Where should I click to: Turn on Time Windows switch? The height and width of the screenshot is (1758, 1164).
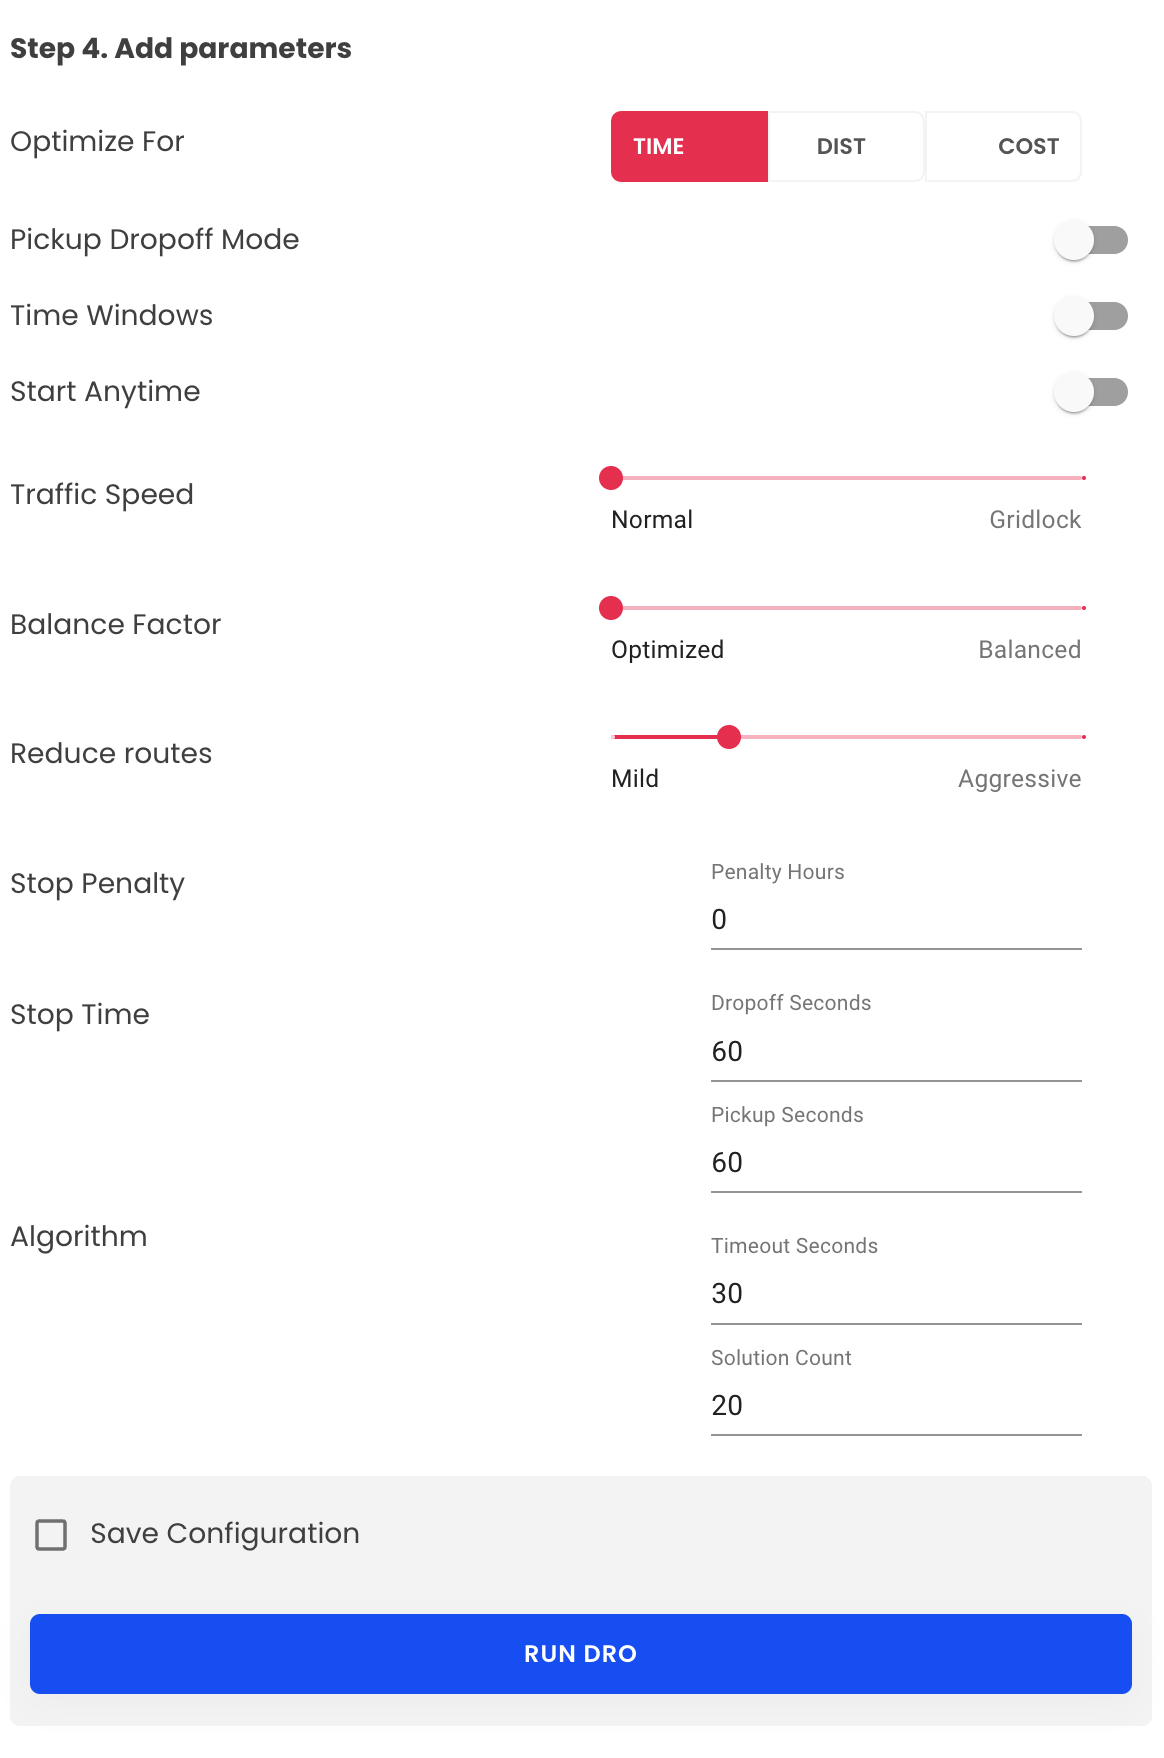[x=1090, y=316]
